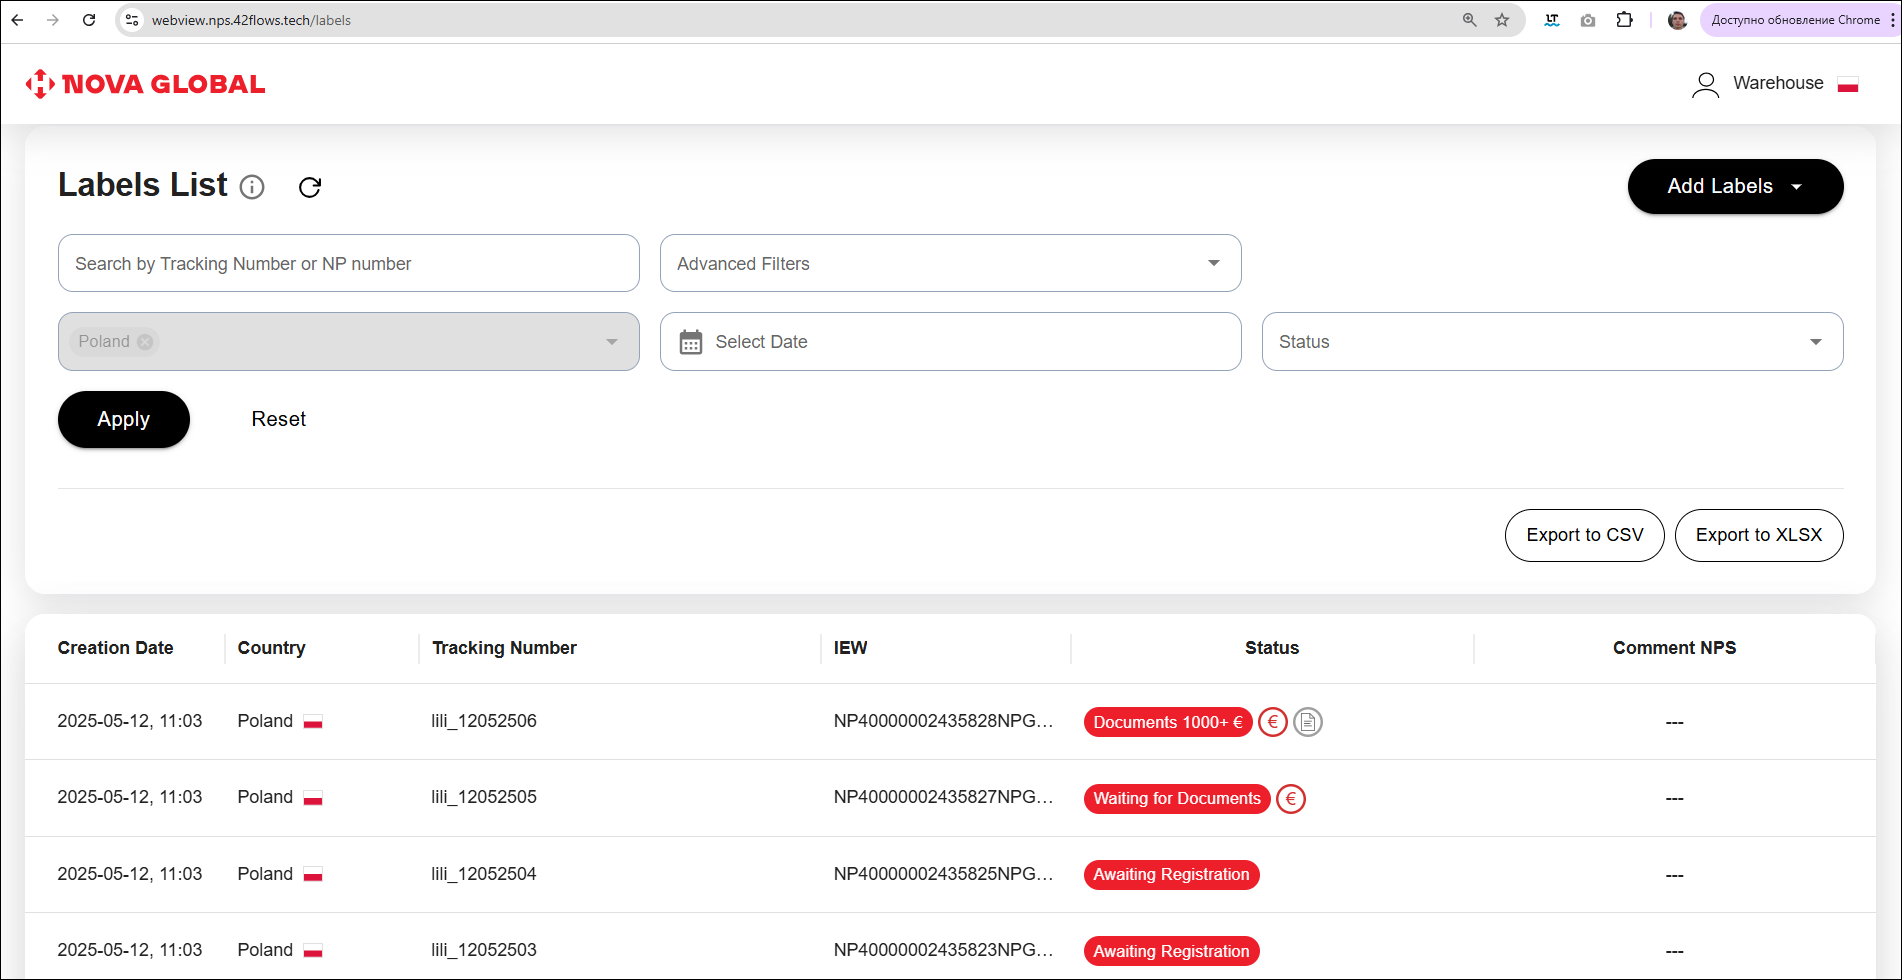Click the info icon next to Labels List
This screenshot has height=980, width=1902.
click(x=252, y=187)
